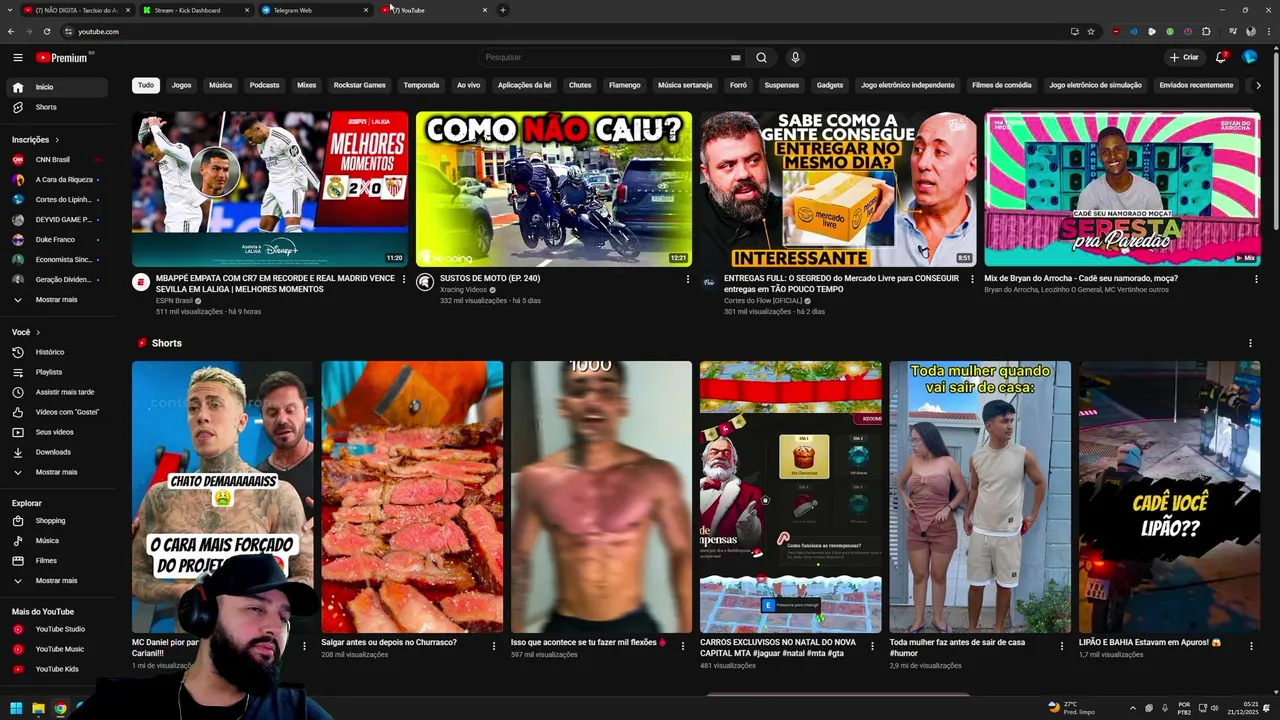Play the Mercado Livre INTERESSANTE thumbnail
This screenshot has width=1280, height=720.
click(838, 189)
